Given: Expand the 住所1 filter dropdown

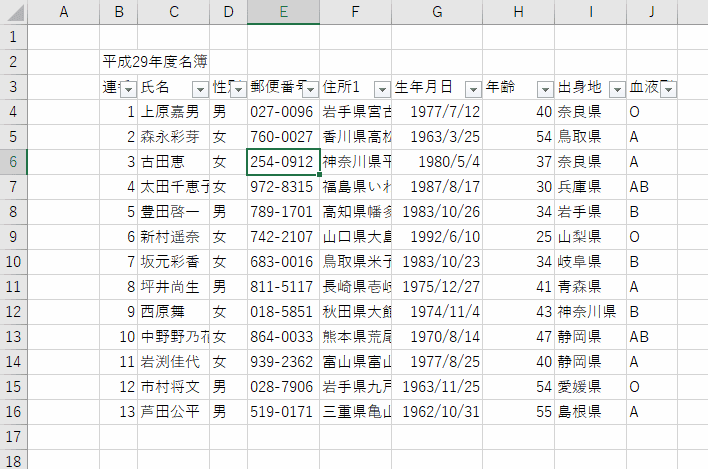Looking at the screenshot, I should click(x=382, y=89).
